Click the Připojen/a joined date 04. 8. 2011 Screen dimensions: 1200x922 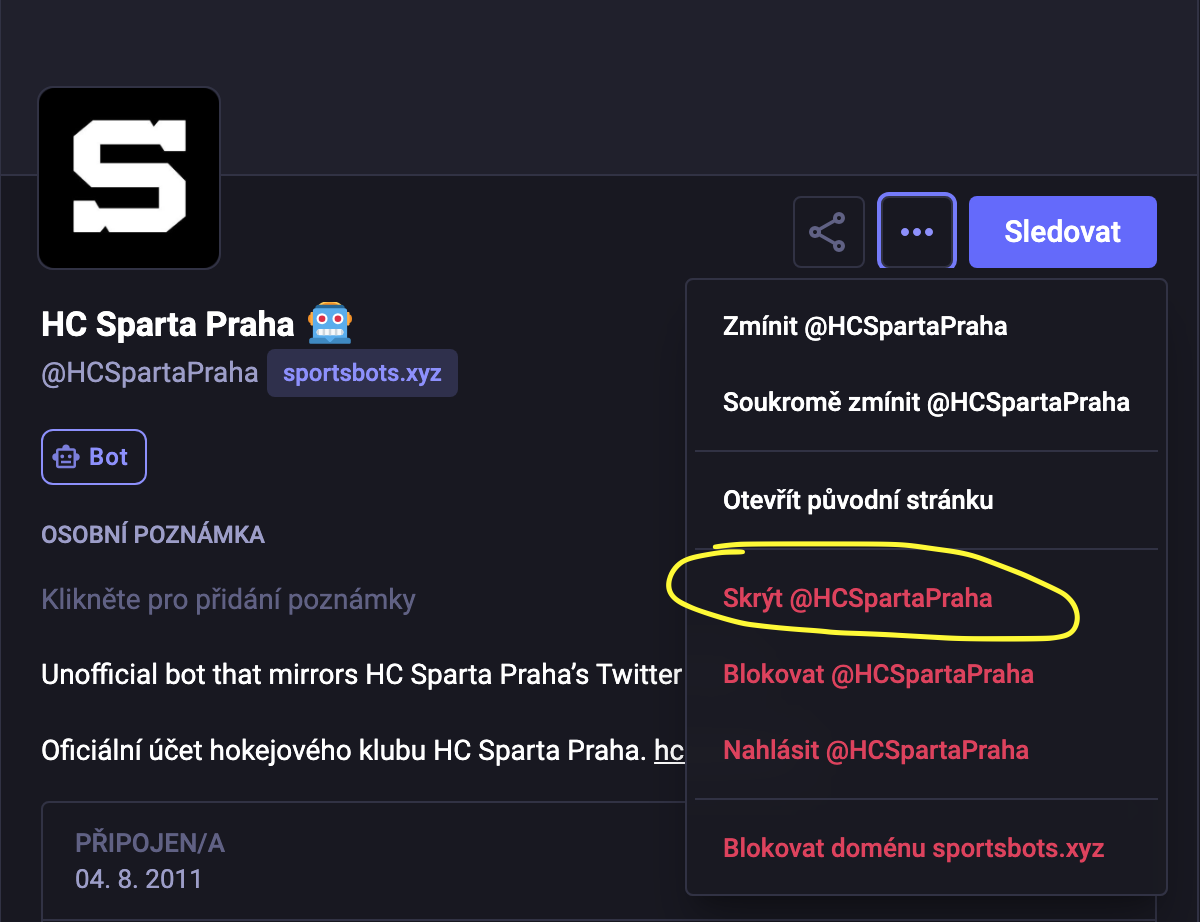click(138, 879)
